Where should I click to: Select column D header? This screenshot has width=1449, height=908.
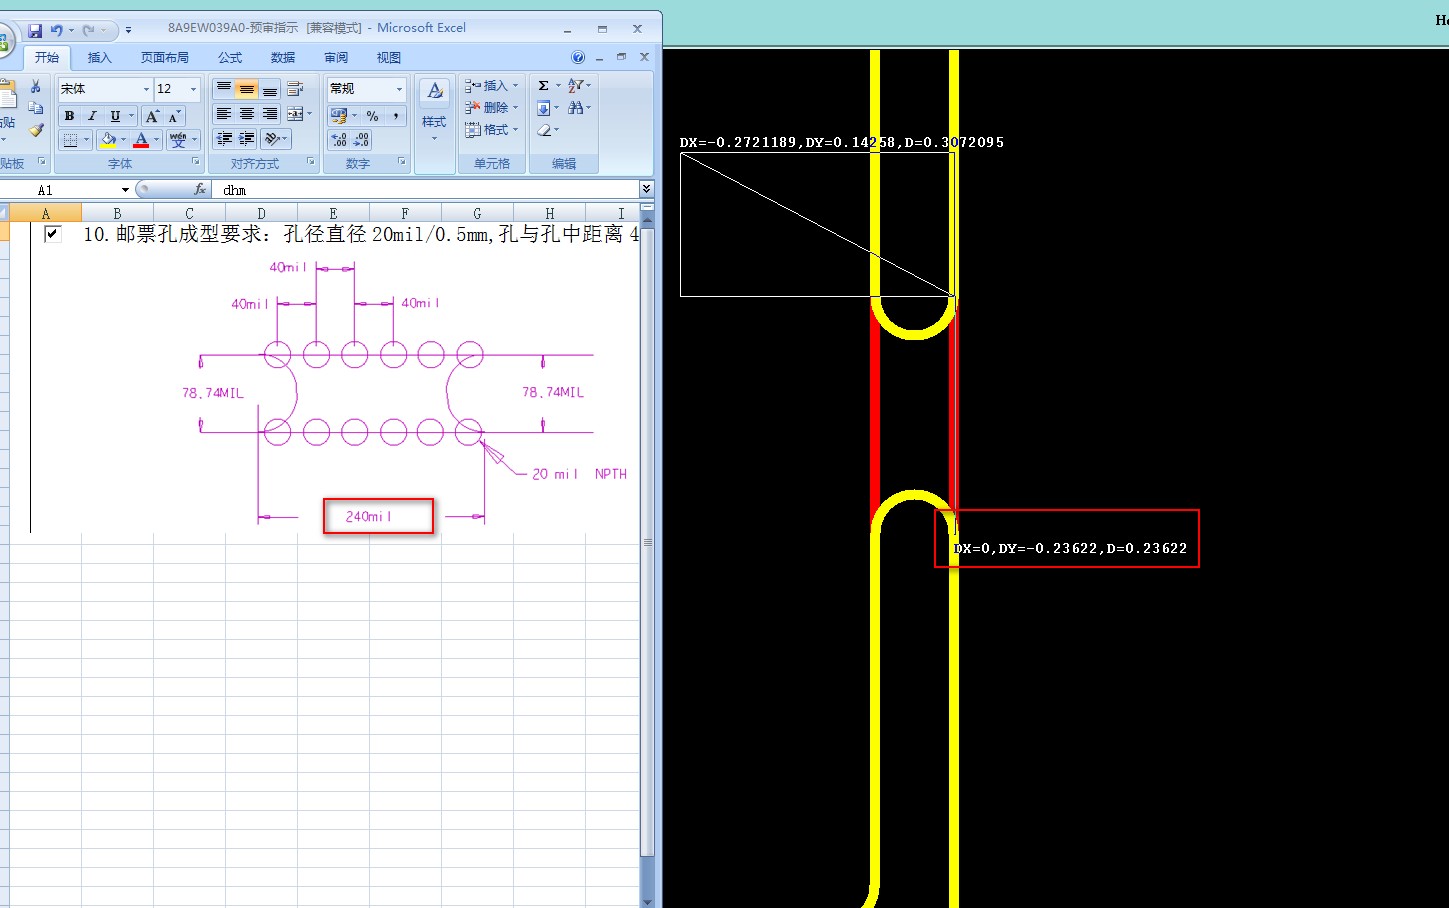click(261, 213)
